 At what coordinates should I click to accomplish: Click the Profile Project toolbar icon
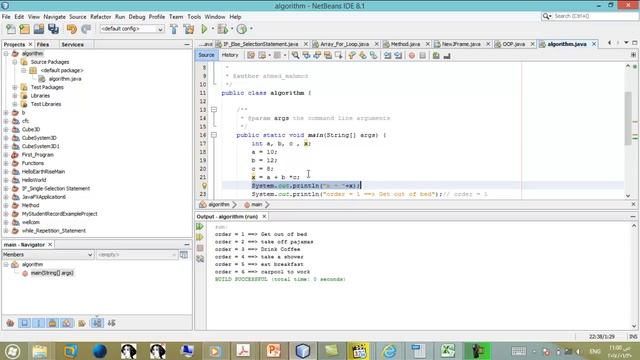tap(242, 29)
